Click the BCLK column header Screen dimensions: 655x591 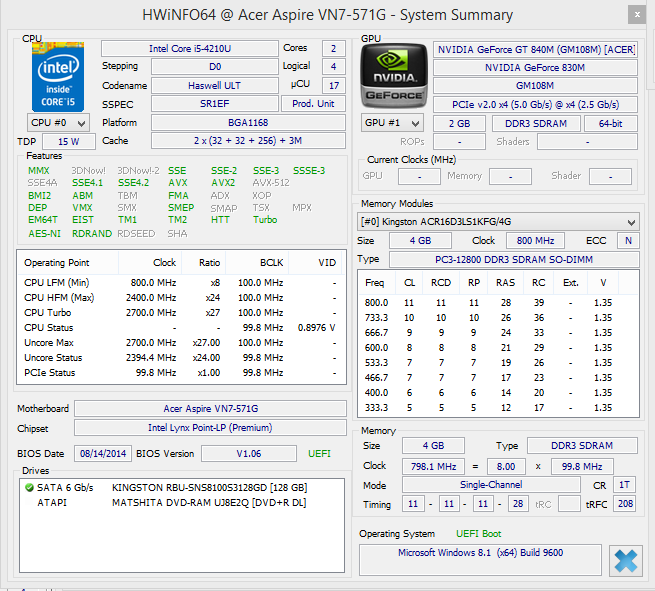click(257, 263)
